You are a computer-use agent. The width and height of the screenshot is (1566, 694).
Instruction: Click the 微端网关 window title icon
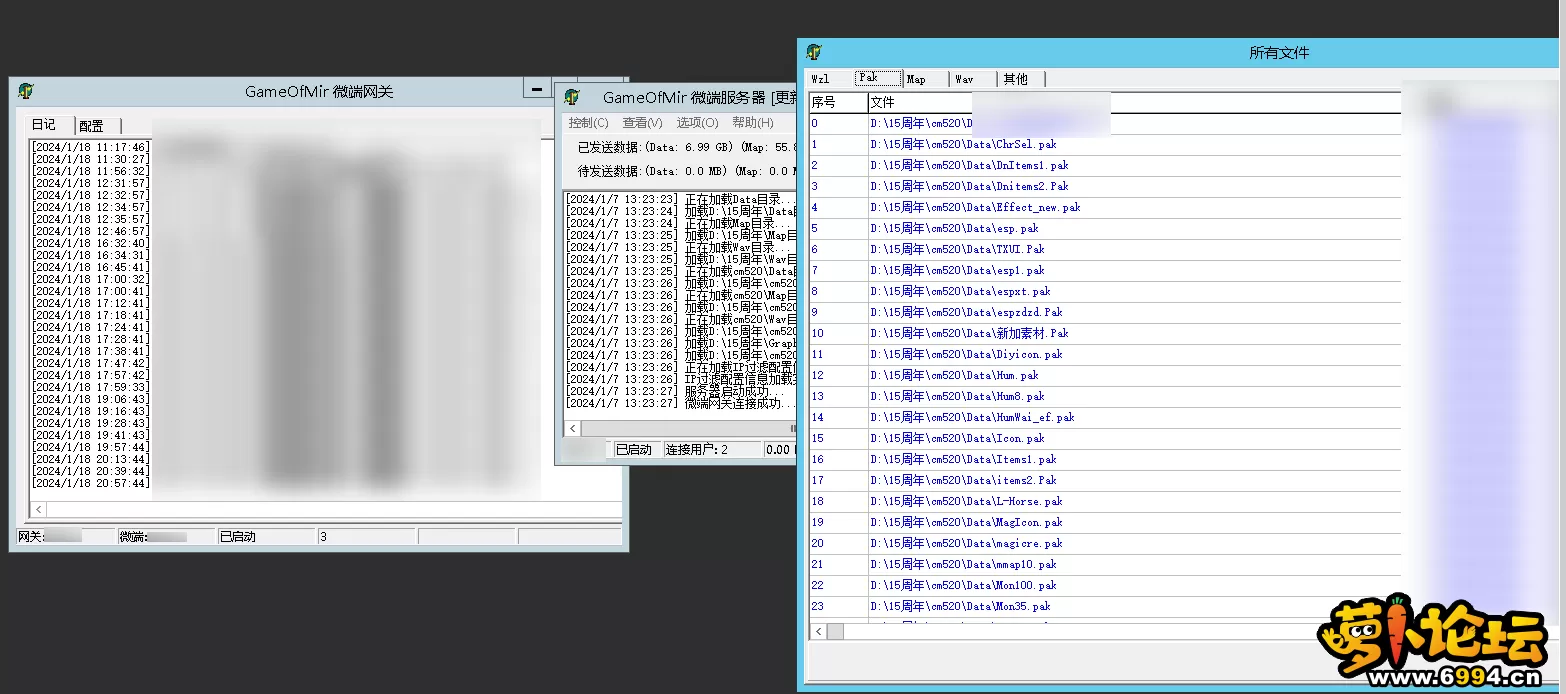pos(25,91)
